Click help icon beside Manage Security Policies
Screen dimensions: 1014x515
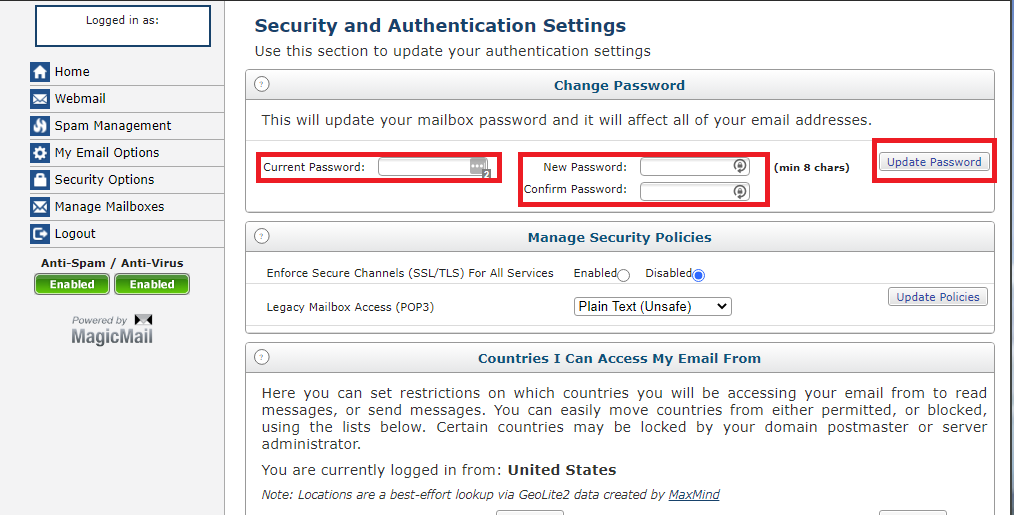tap(262, 236)
